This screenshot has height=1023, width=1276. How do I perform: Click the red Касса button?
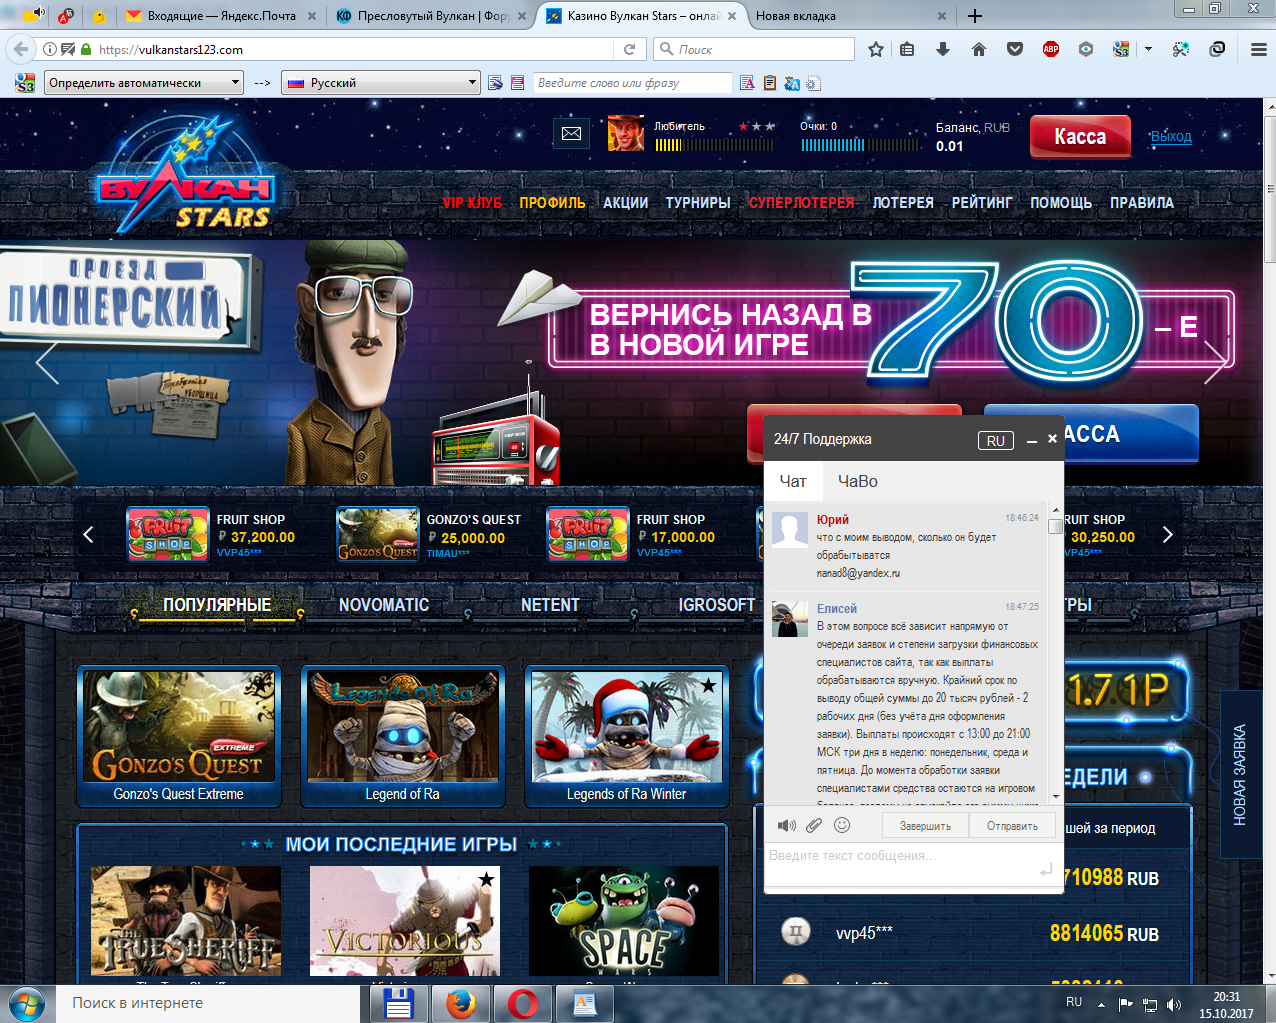tap(1080, 137)
